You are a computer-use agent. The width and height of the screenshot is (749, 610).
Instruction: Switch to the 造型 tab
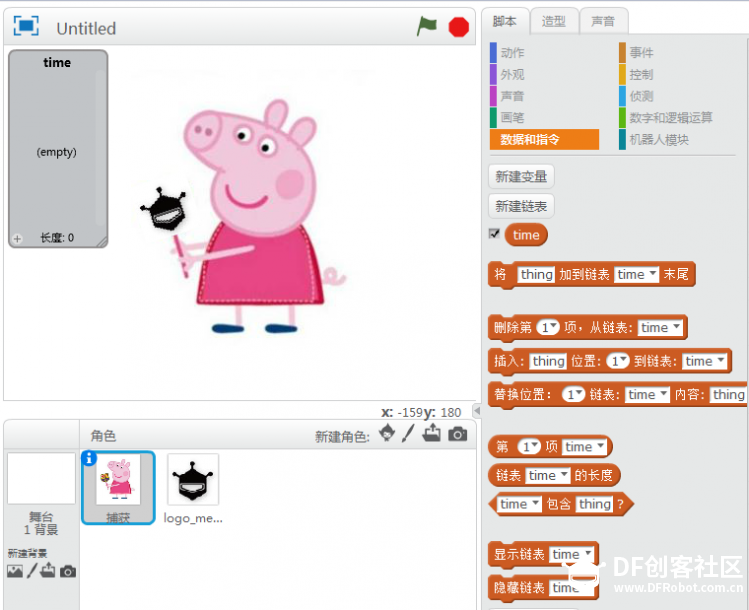click(554, 21)
